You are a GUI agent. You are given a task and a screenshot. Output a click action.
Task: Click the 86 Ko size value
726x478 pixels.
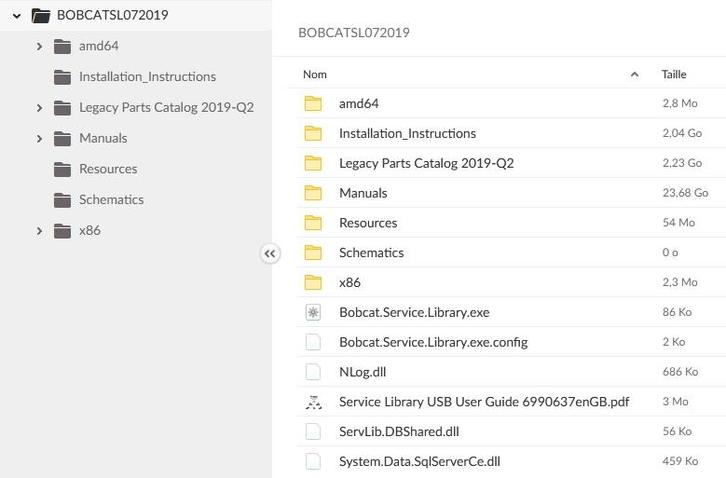tap(677, 312)
